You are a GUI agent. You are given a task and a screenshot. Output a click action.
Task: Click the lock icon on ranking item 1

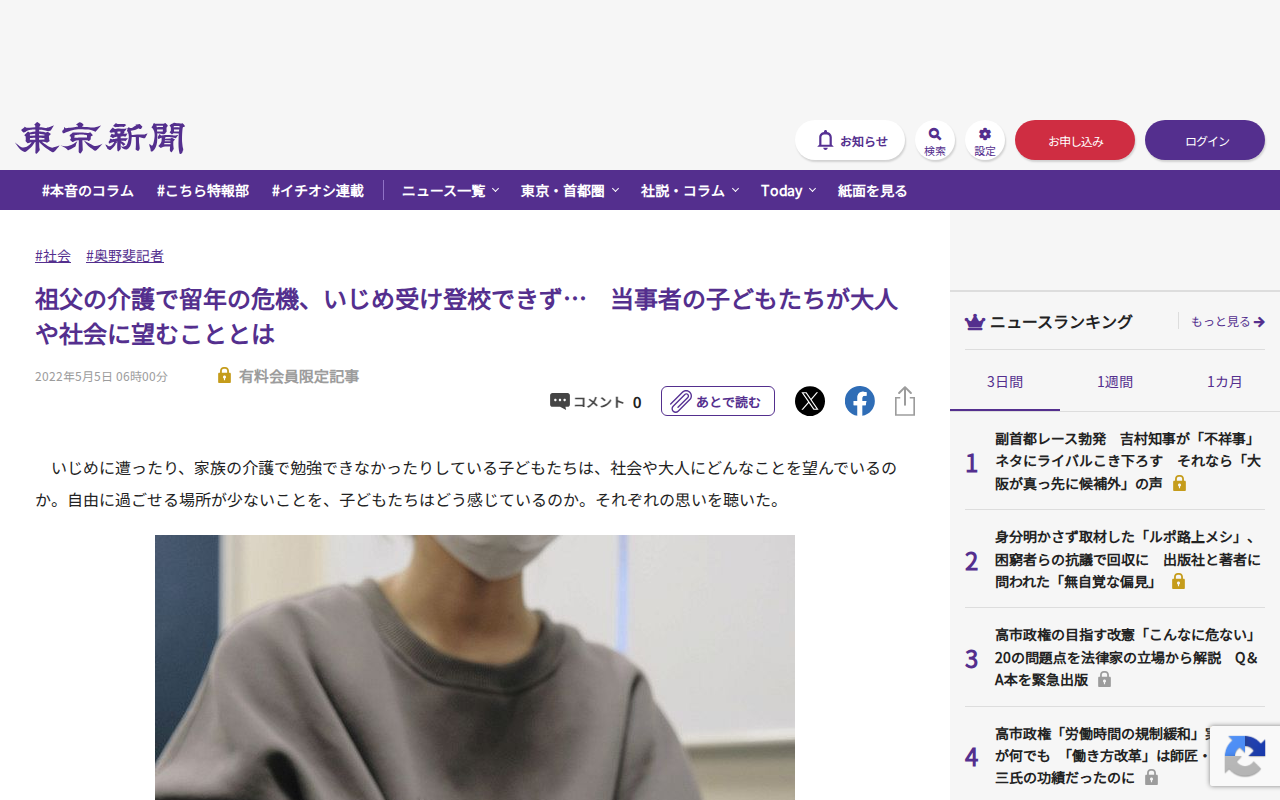[x=1179, y=484]
